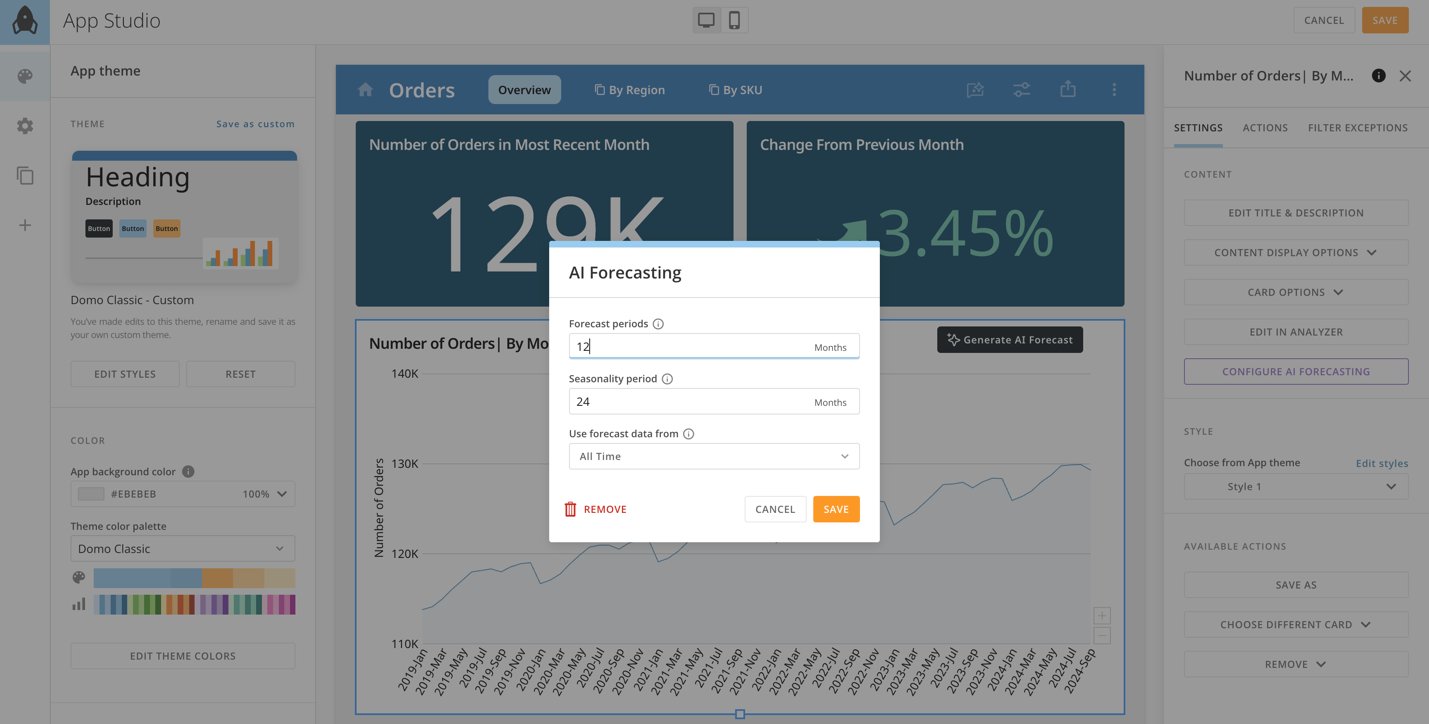Select the By Region tab
This screenshot has height=724, width=1429.
pyautogui.click(x=629, y=90)
